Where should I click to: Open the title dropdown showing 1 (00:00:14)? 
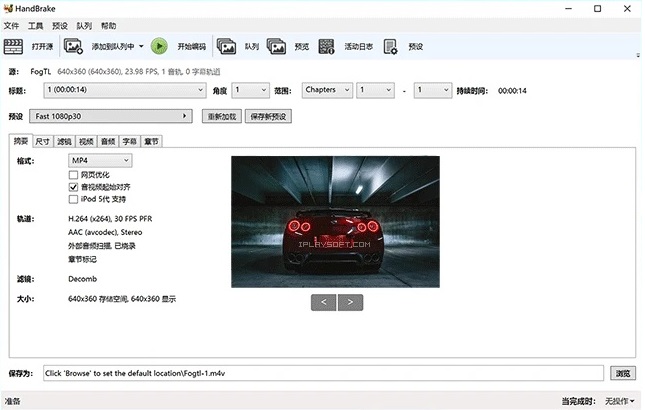tap(125, 90)
